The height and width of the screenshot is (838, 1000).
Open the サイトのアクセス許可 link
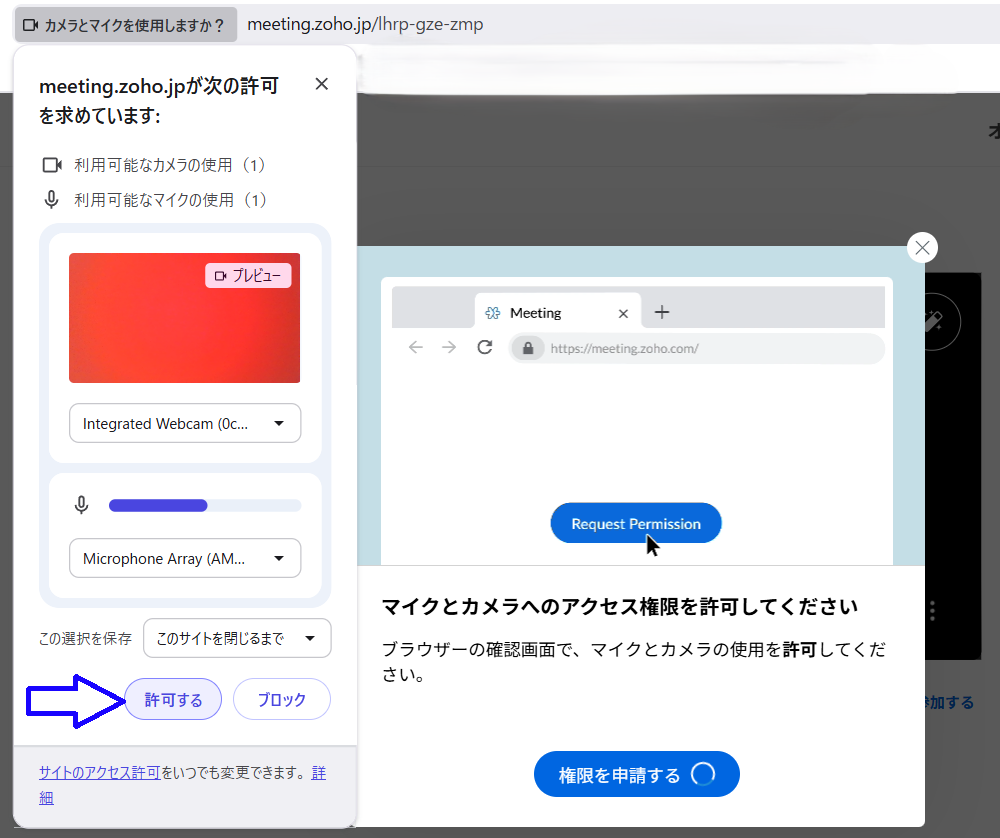pos(99,773)
